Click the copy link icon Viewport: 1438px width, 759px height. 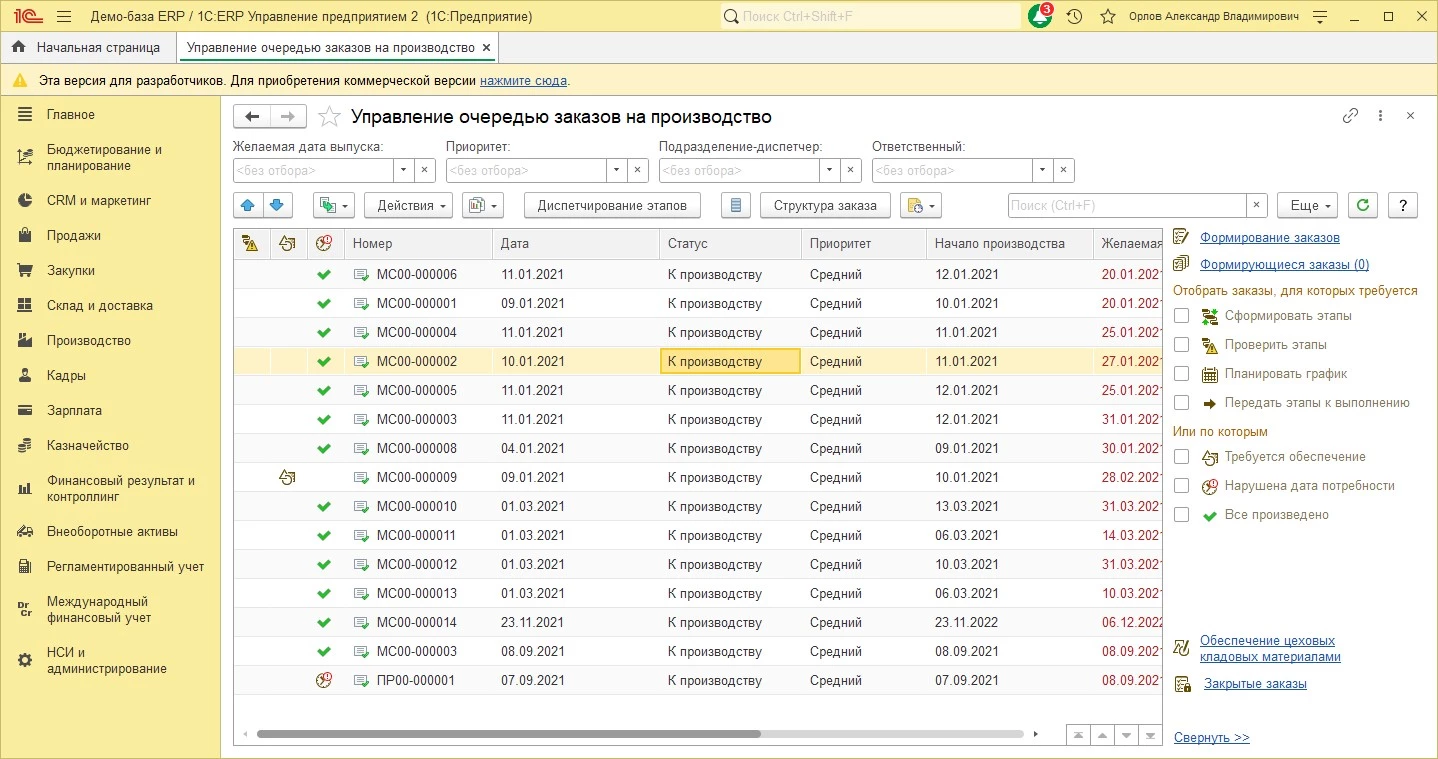tap(1350, 116)
